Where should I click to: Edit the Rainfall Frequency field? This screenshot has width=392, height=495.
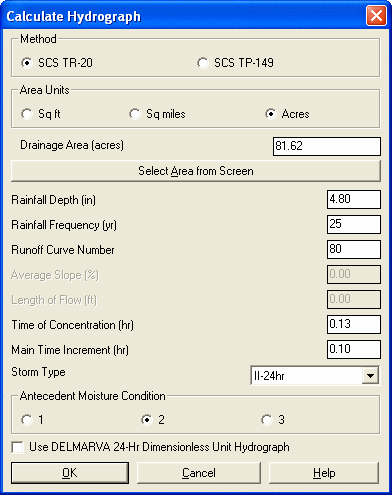(x=354, y=224)
